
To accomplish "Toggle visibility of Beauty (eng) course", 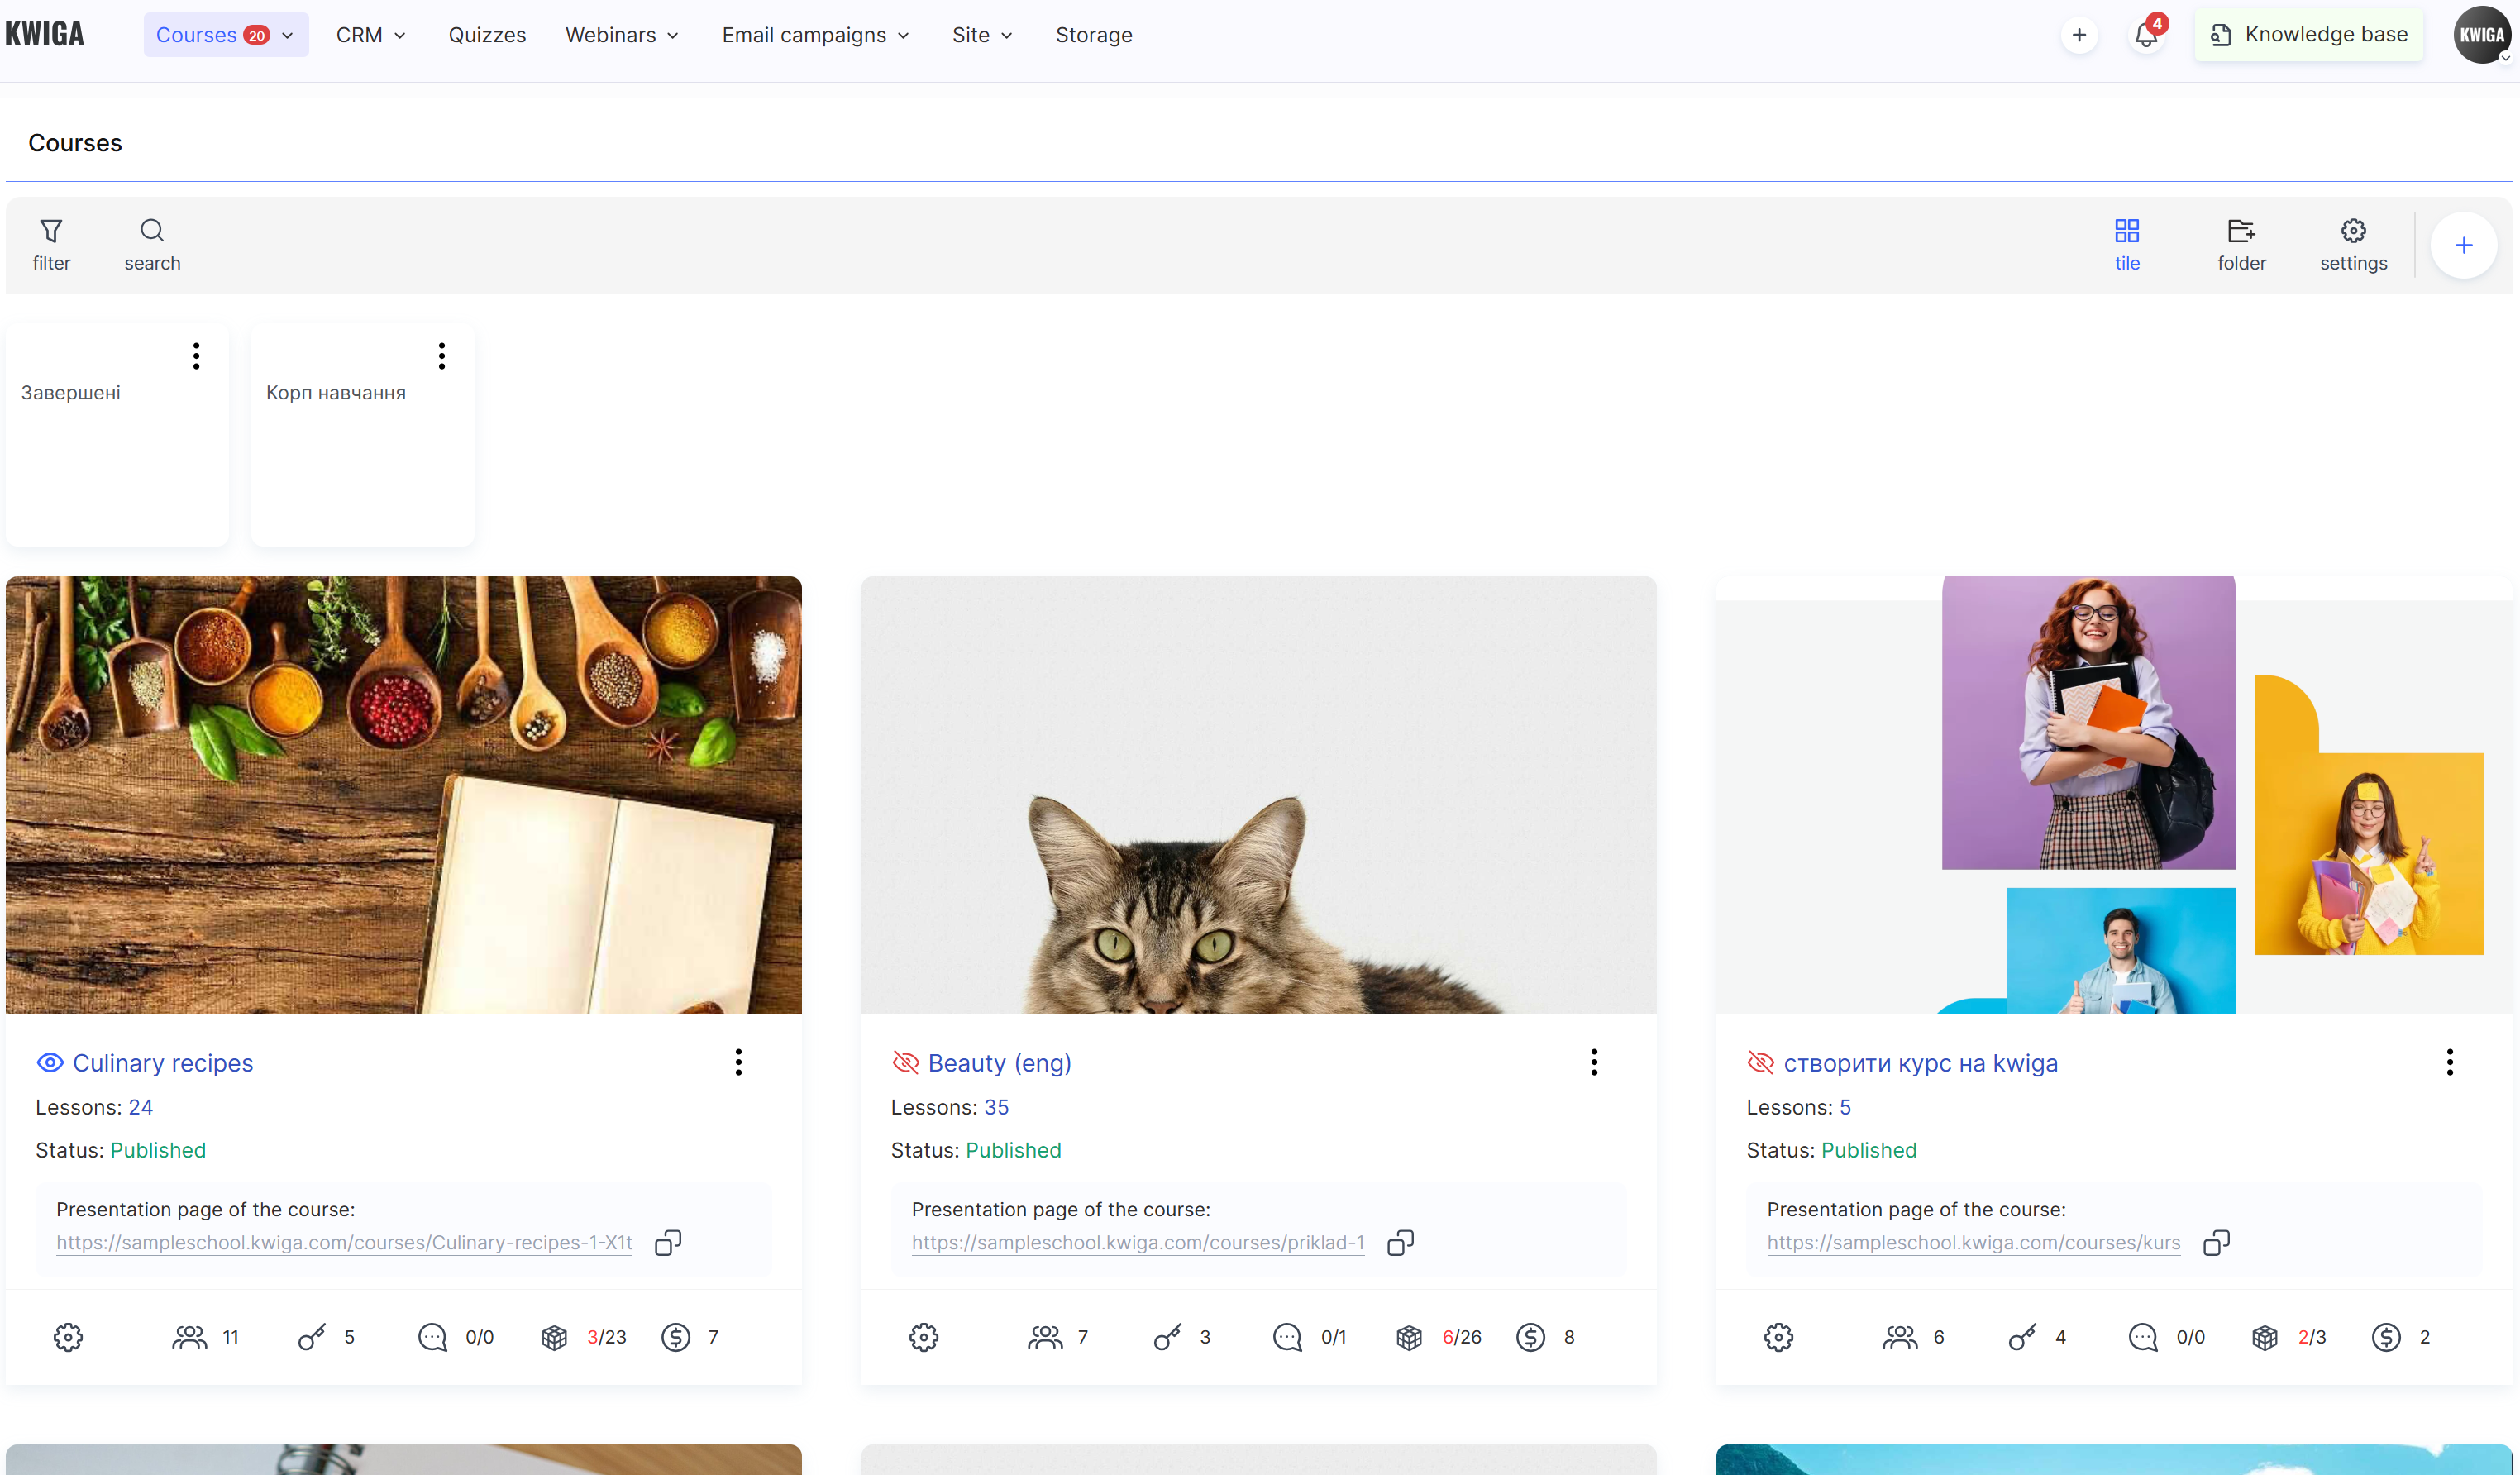I will [x=905, y=1063].
